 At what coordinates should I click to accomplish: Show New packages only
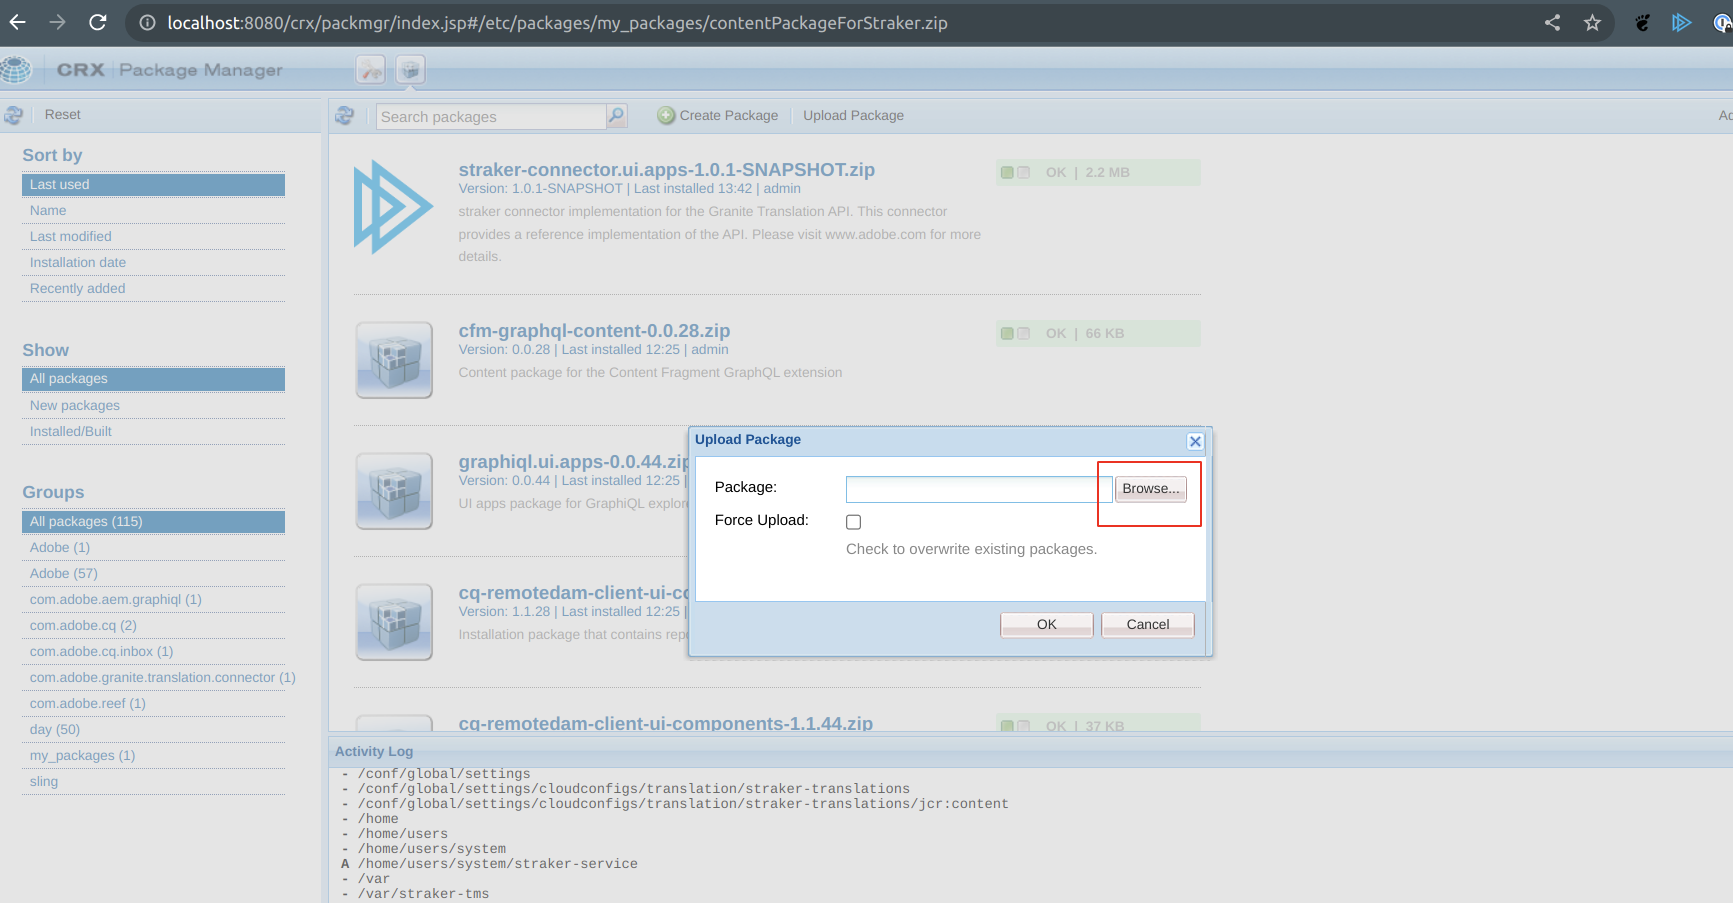(x=153, y=406)
